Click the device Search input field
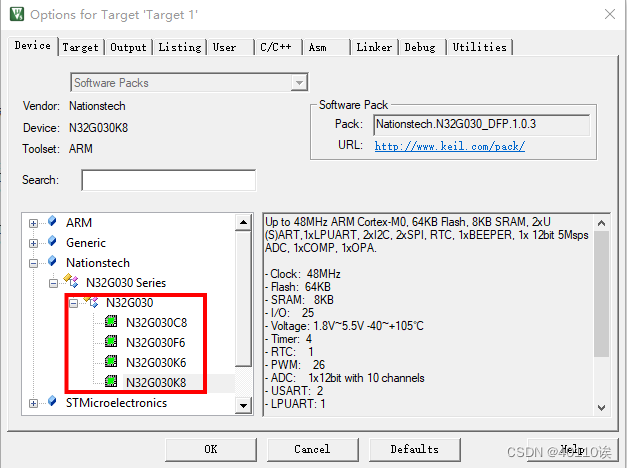 point(168,180)
